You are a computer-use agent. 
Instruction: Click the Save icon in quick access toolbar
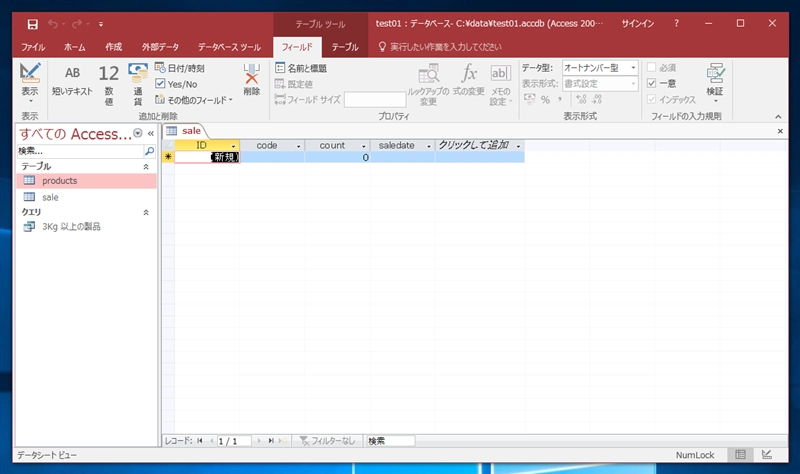coord(32,24)
